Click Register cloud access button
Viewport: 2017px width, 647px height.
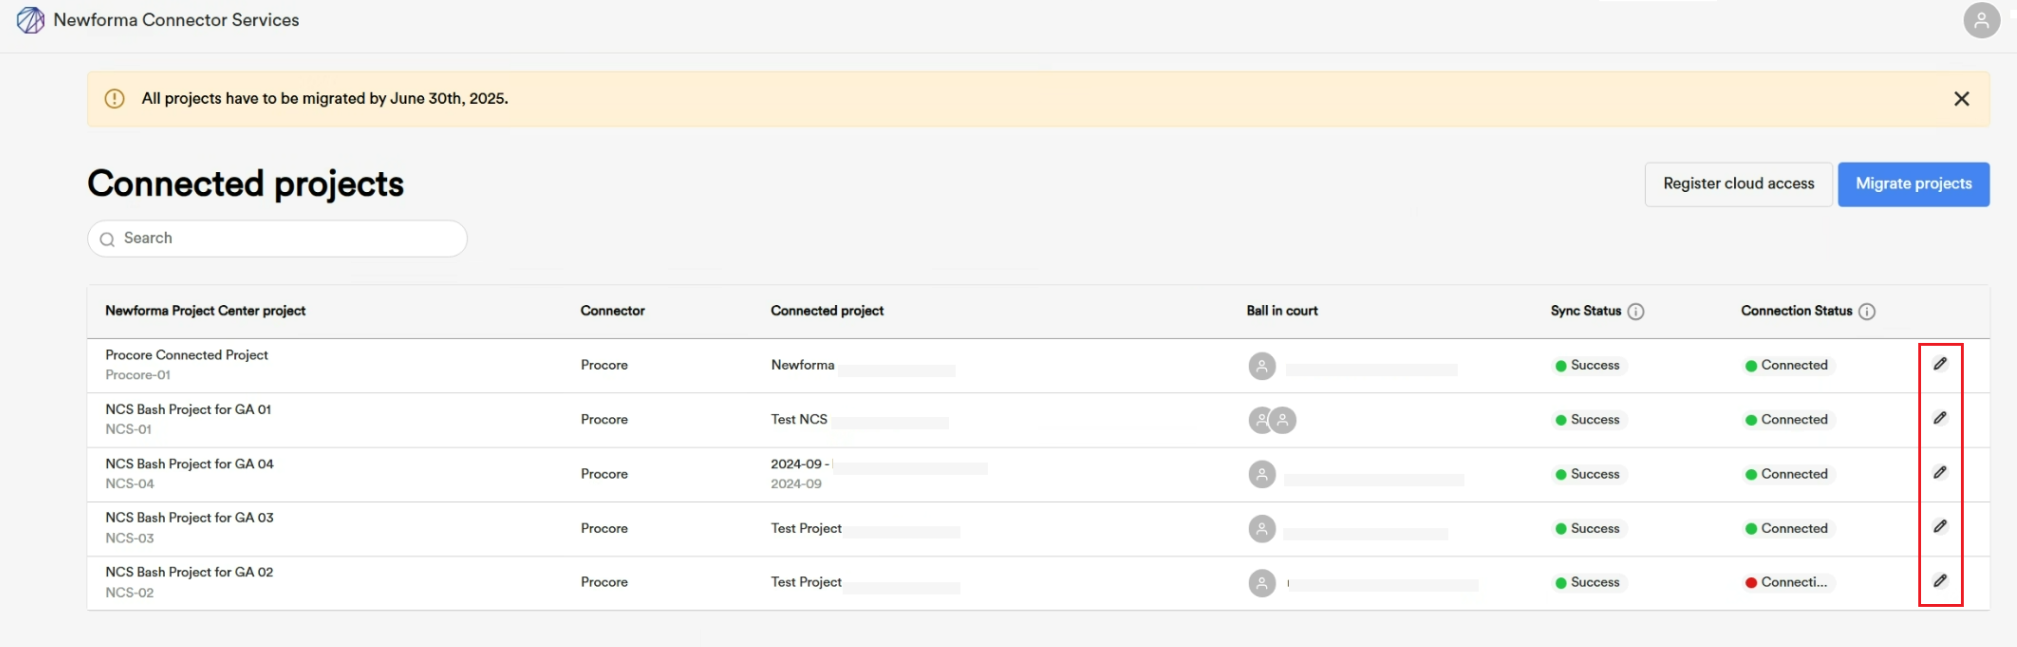[x=1738, y=184]
